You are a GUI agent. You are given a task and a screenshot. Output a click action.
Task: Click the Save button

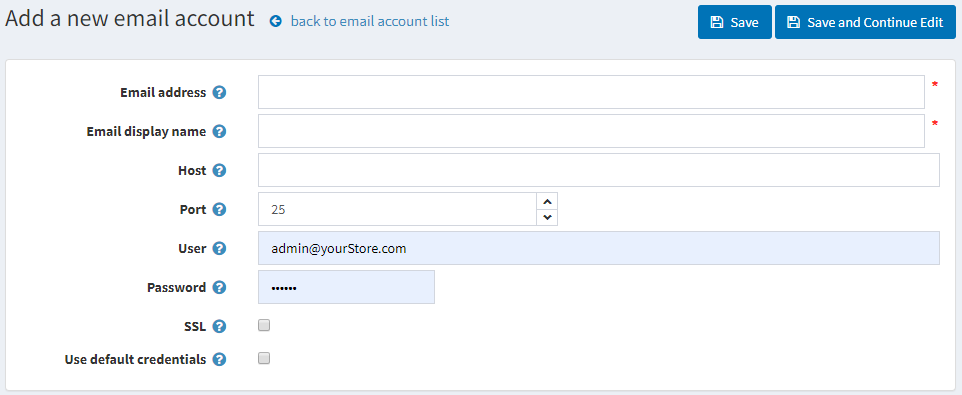tap(734, 23)
